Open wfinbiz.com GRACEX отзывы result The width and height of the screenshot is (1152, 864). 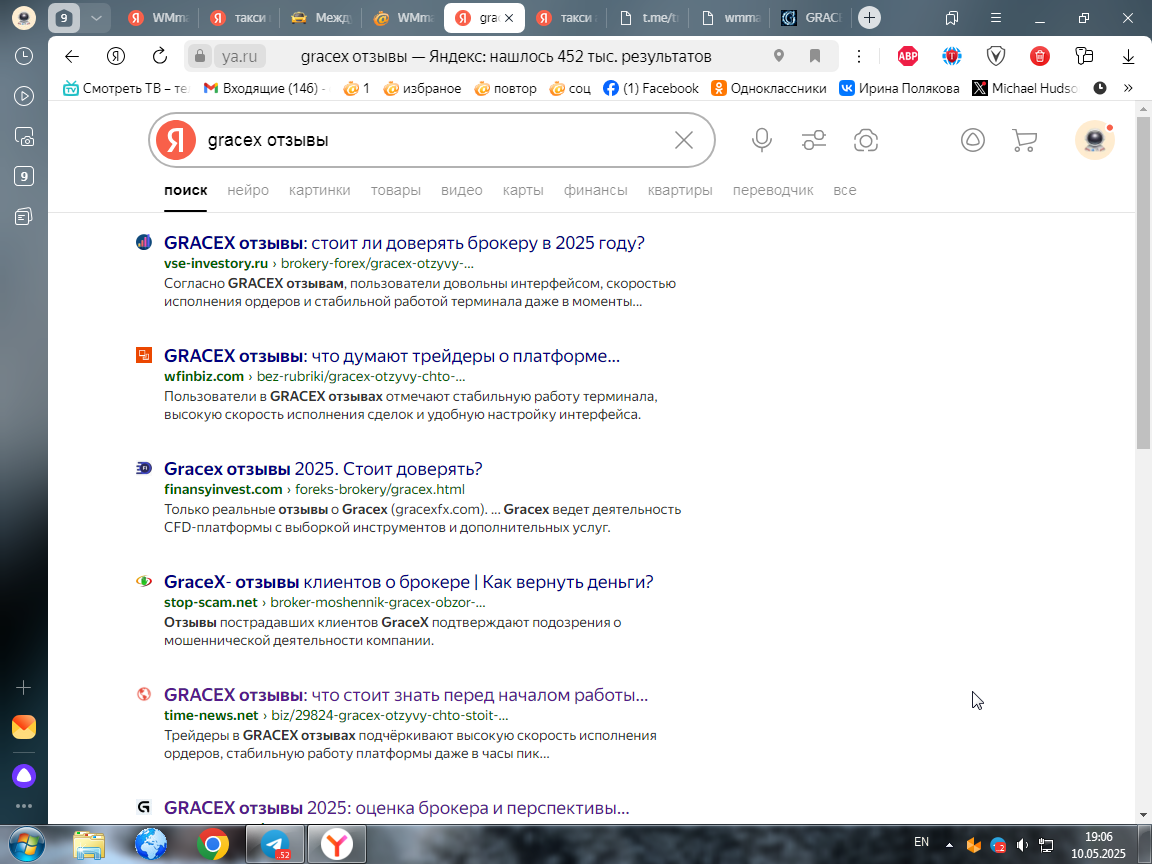coord(392,356)
